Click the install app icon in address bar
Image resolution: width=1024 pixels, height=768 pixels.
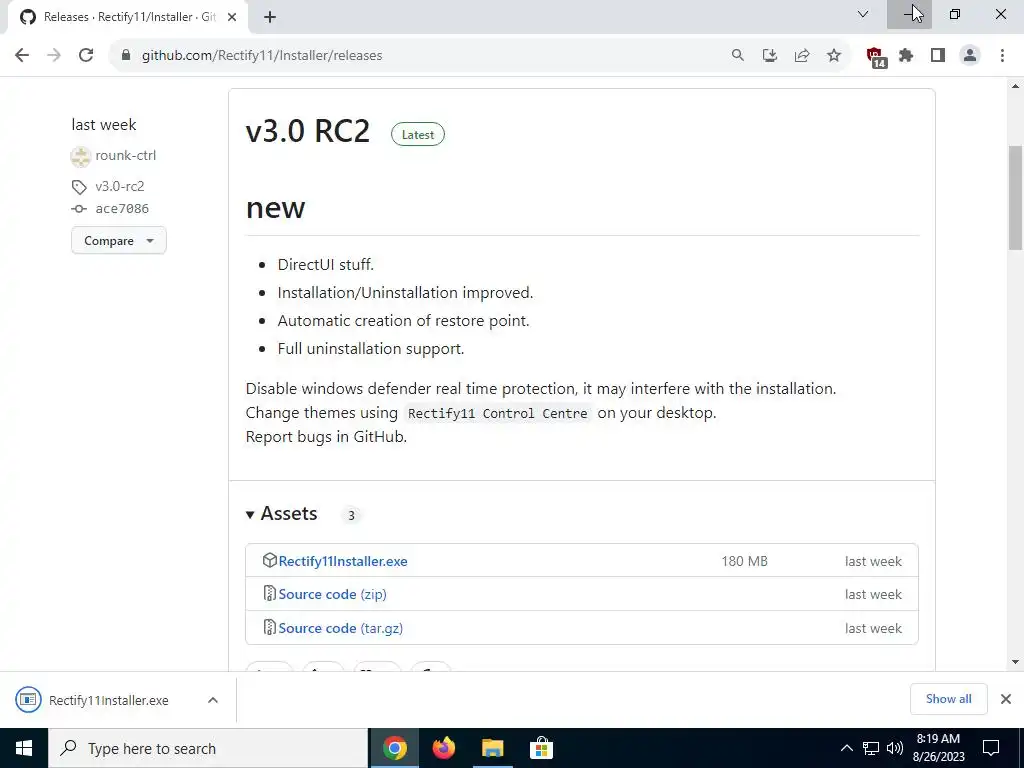click(770, 56)
